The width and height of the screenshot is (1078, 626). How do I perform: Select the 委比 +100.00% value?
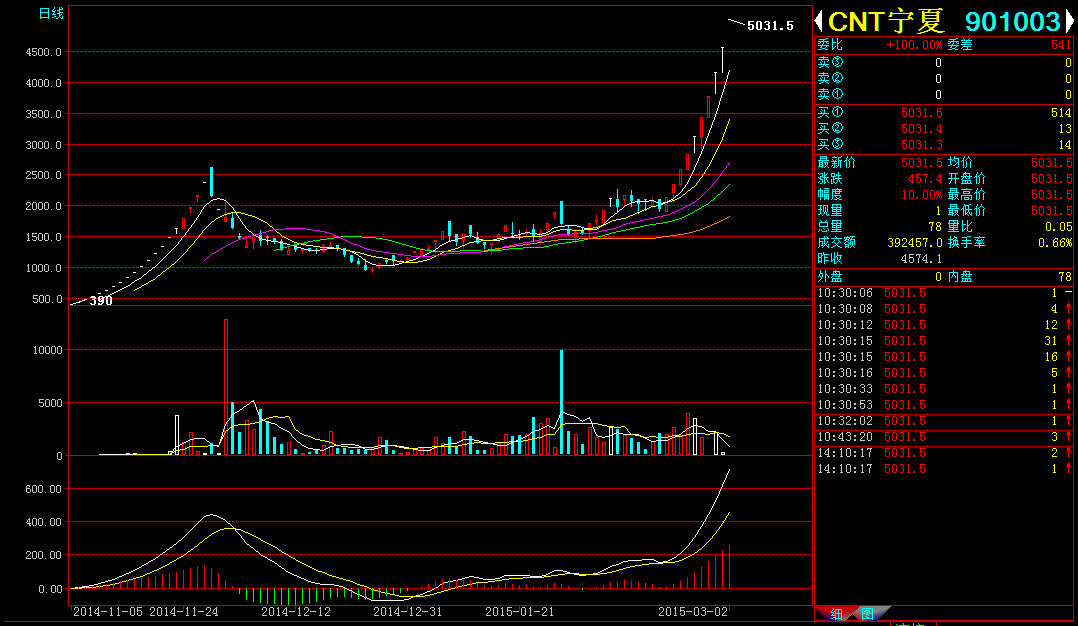click(x=914, y=45)
